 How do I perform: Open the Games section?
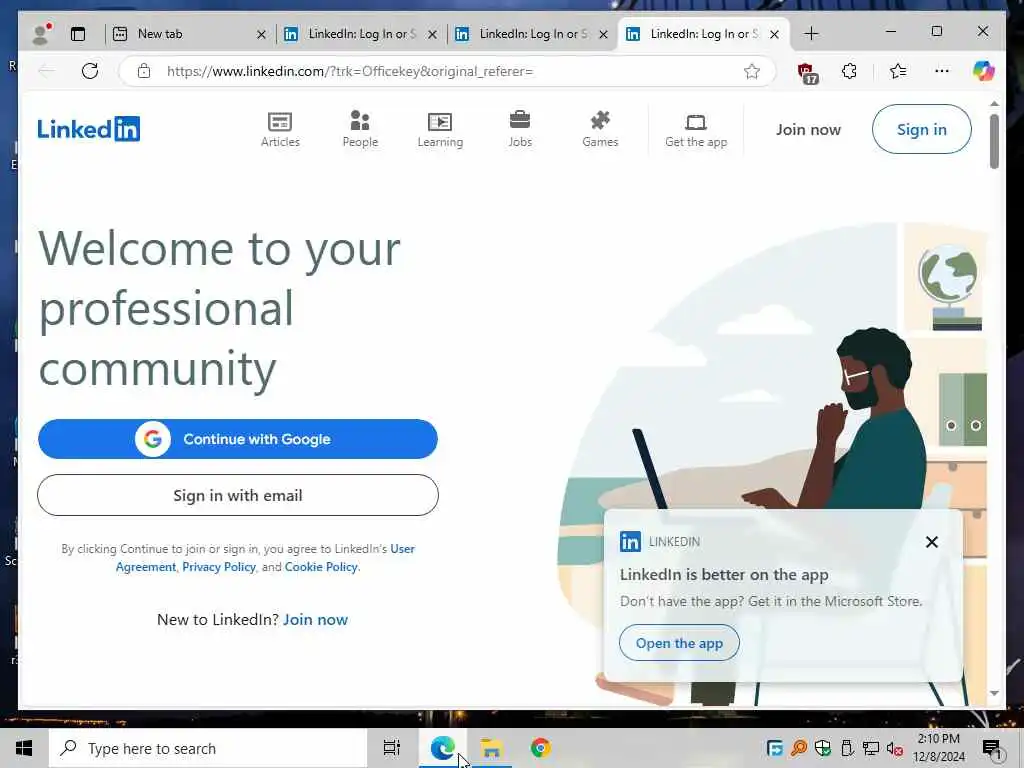[x=600, y=129]
